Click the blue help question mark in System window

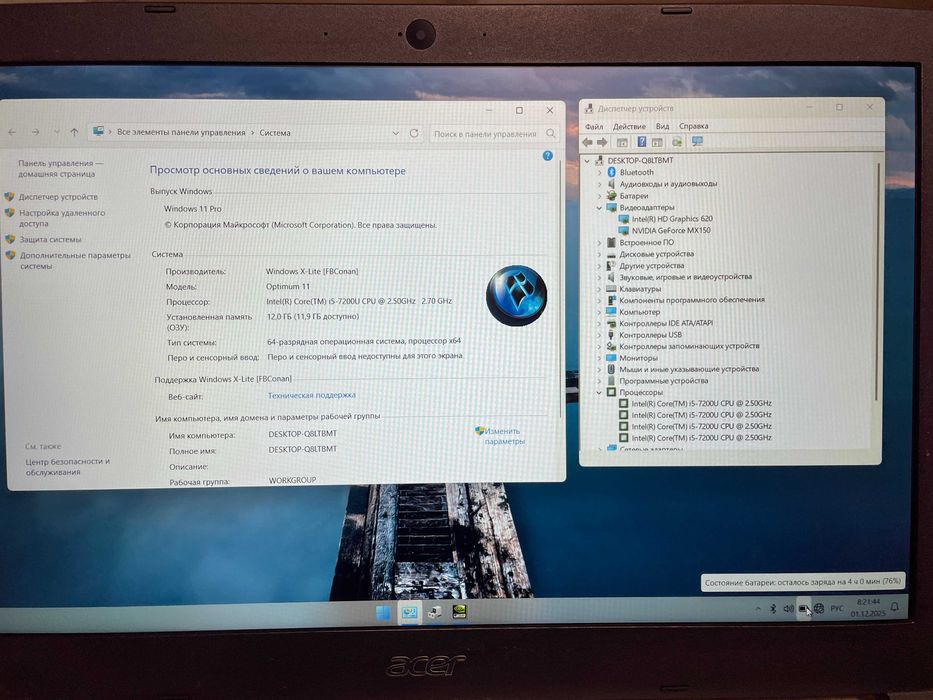[548, 156]
